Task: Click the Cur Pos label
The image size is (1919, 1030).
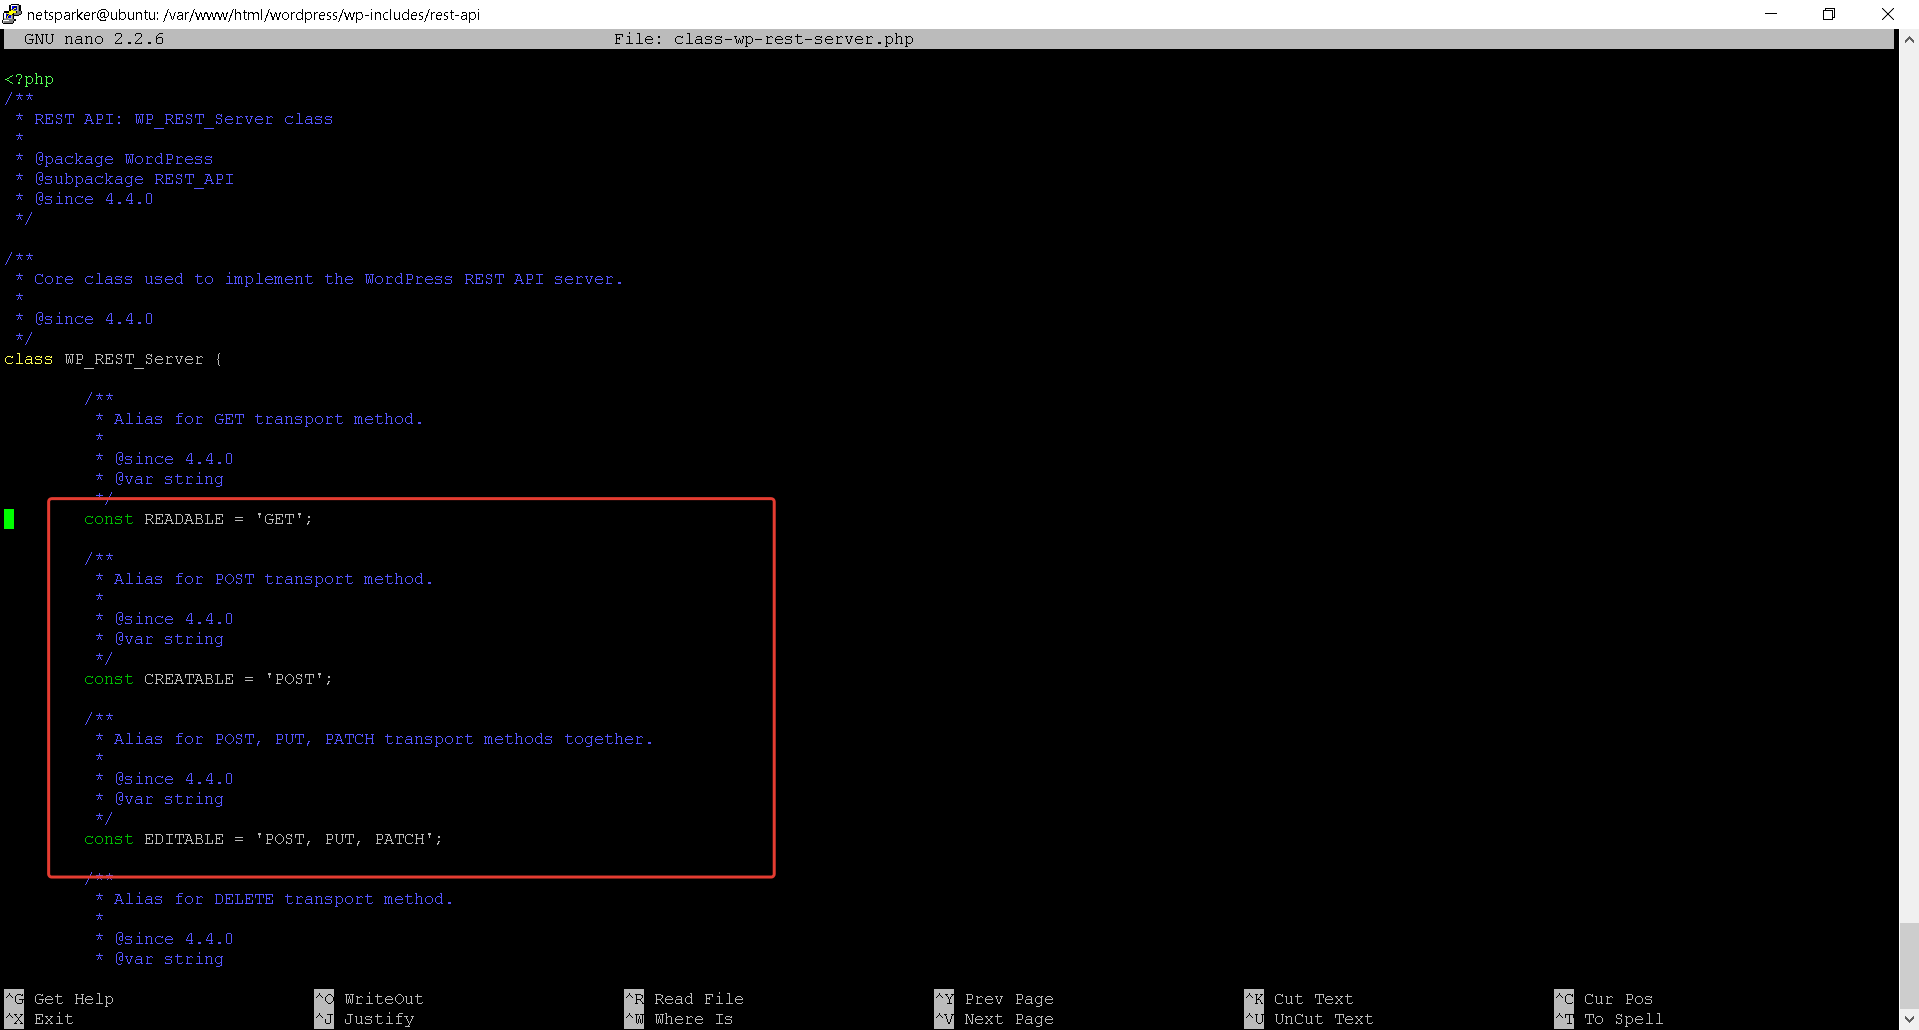Action: coord(1618,999)
